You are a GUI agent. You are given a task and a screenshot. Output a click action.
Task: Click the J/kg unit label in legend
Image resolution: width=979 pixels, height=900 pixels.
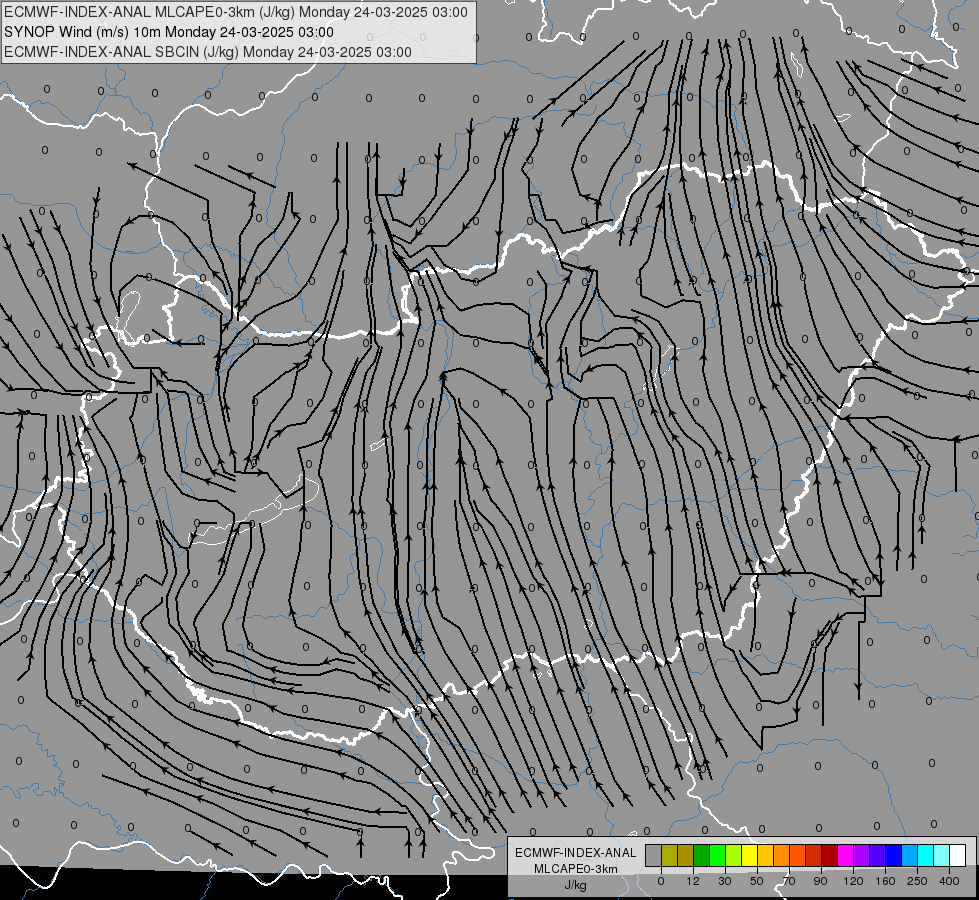click(576, 885)
